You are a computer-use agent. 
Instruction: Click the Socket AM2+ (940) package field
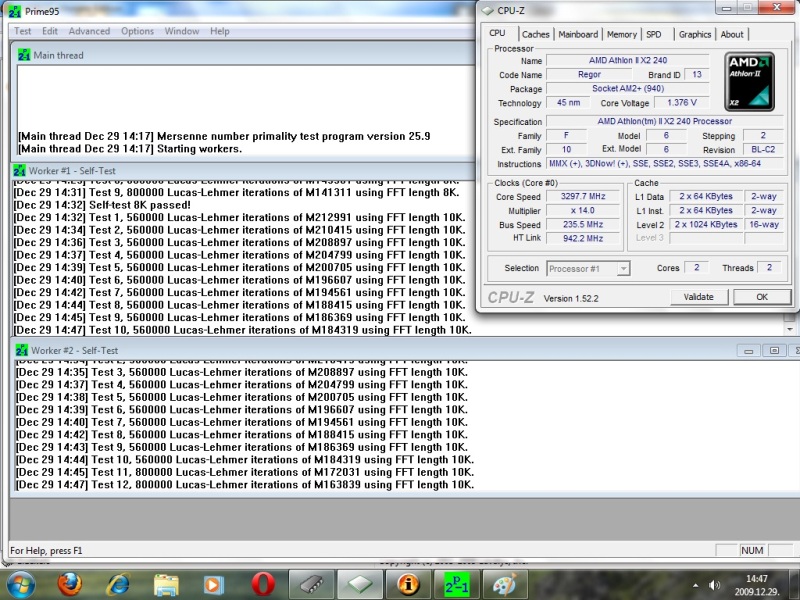[628, 88]
